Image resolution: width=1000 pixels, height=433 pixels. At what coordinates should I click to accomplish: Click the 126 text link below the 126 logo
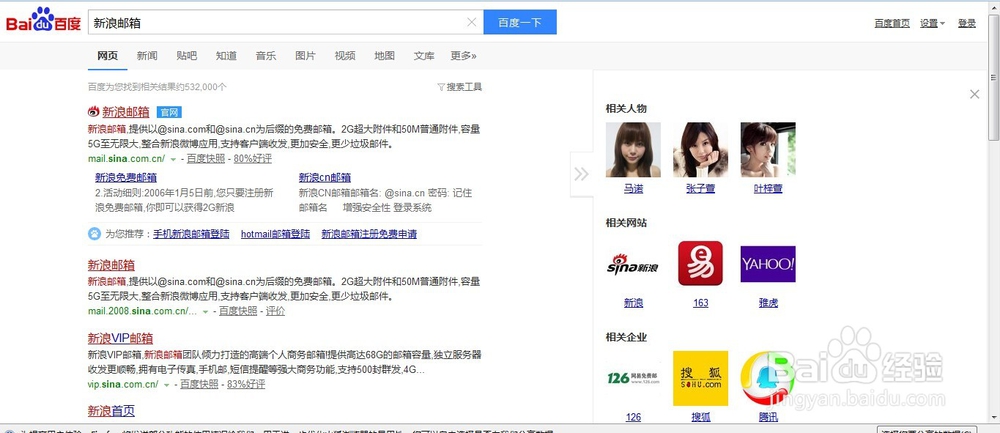point(633,417)
